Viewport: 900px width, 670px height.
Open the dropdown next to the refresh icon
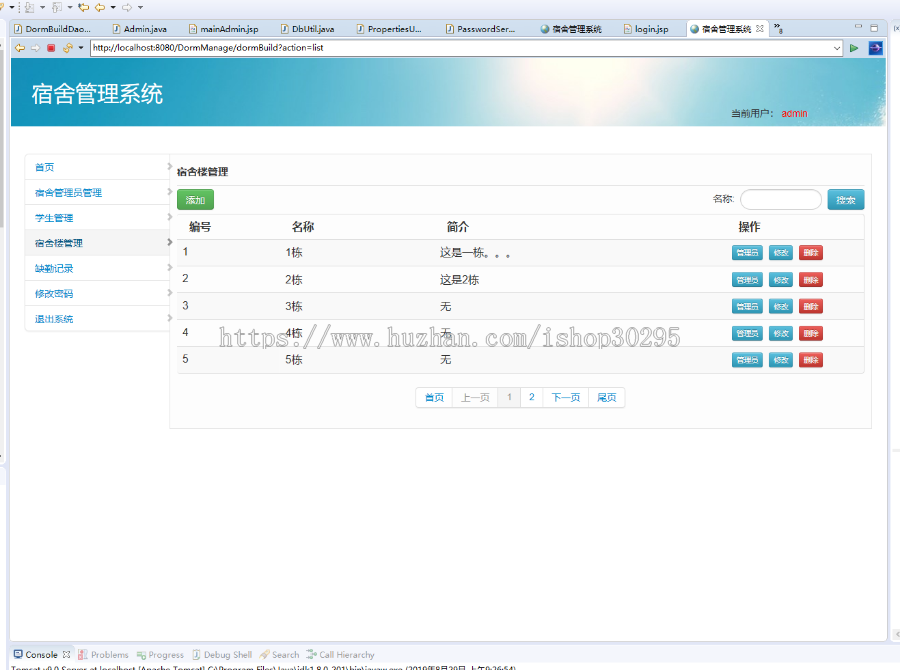[x=81, y=47]
